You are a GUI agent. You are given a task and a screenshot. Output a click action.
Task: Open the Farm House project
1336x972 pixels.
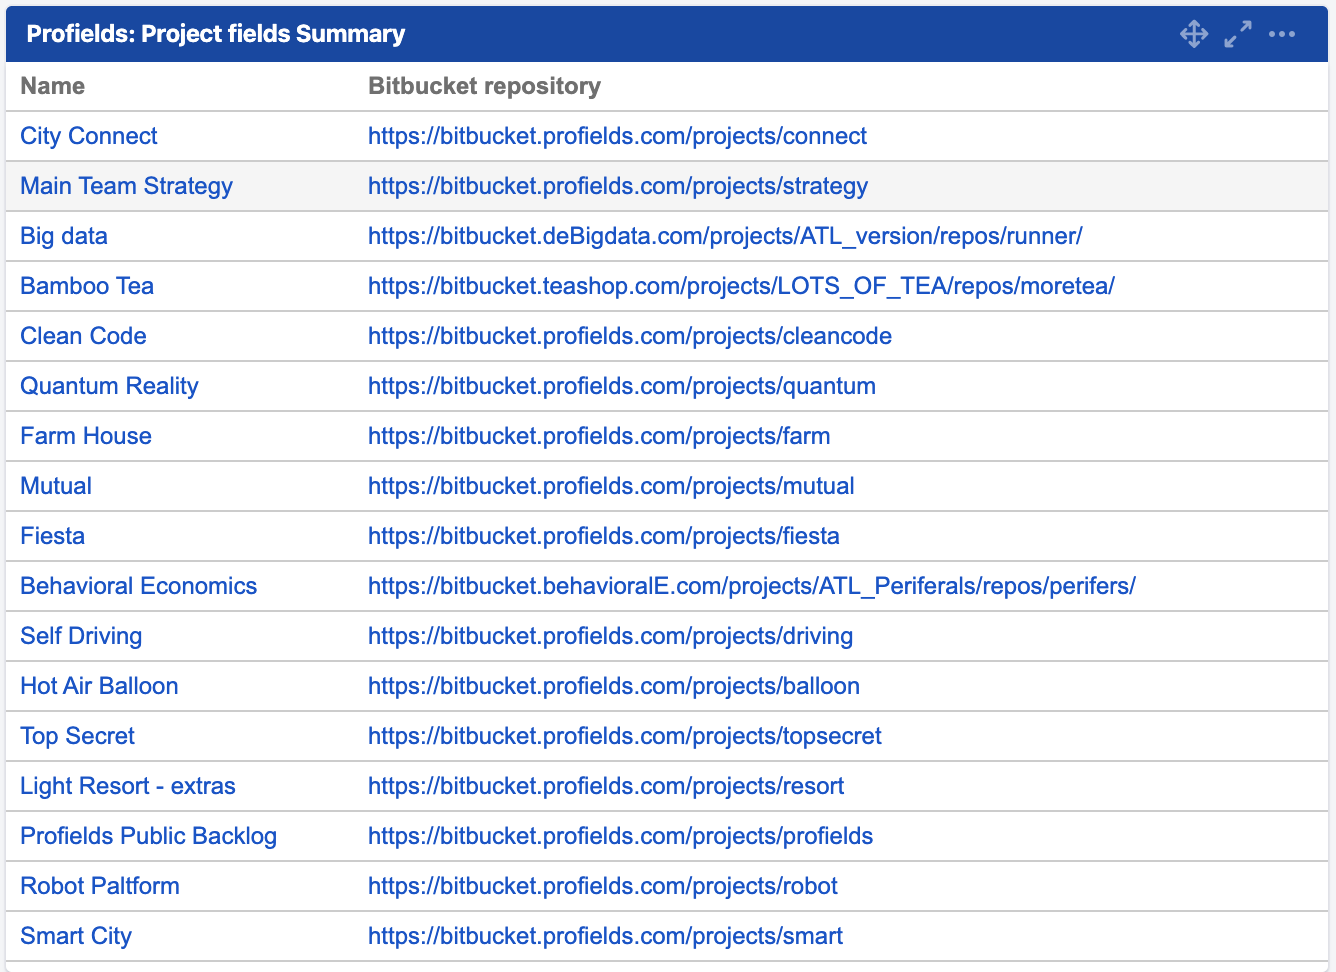pos(85,436)
